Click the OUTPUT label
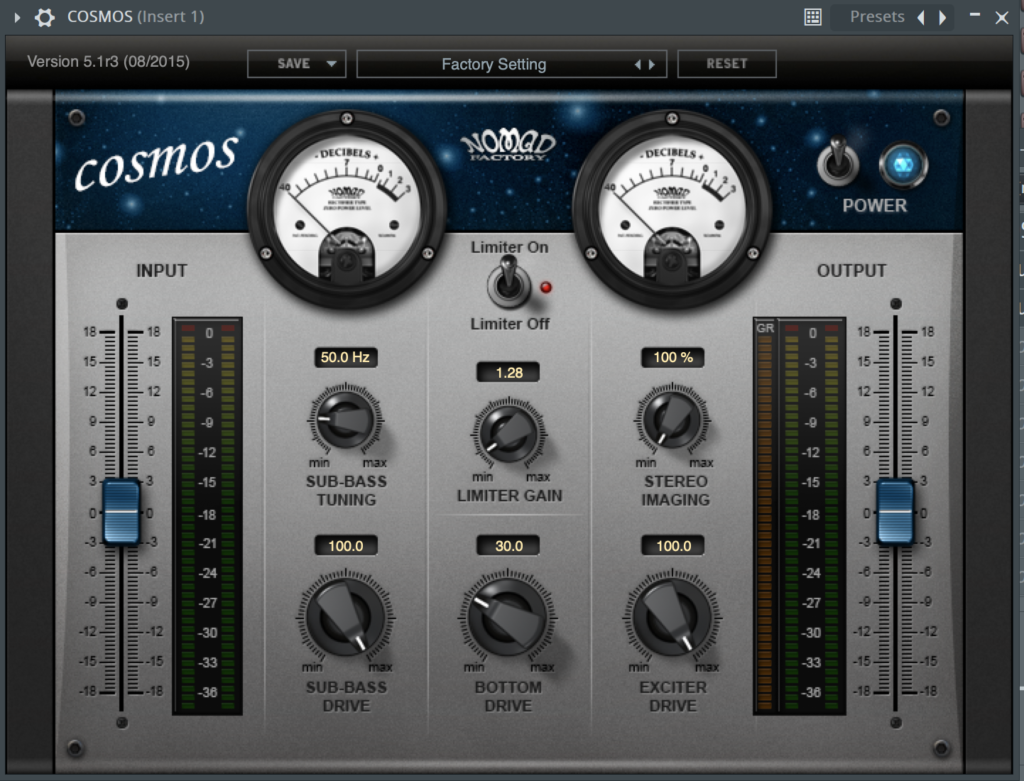 (x=852, y=271)
